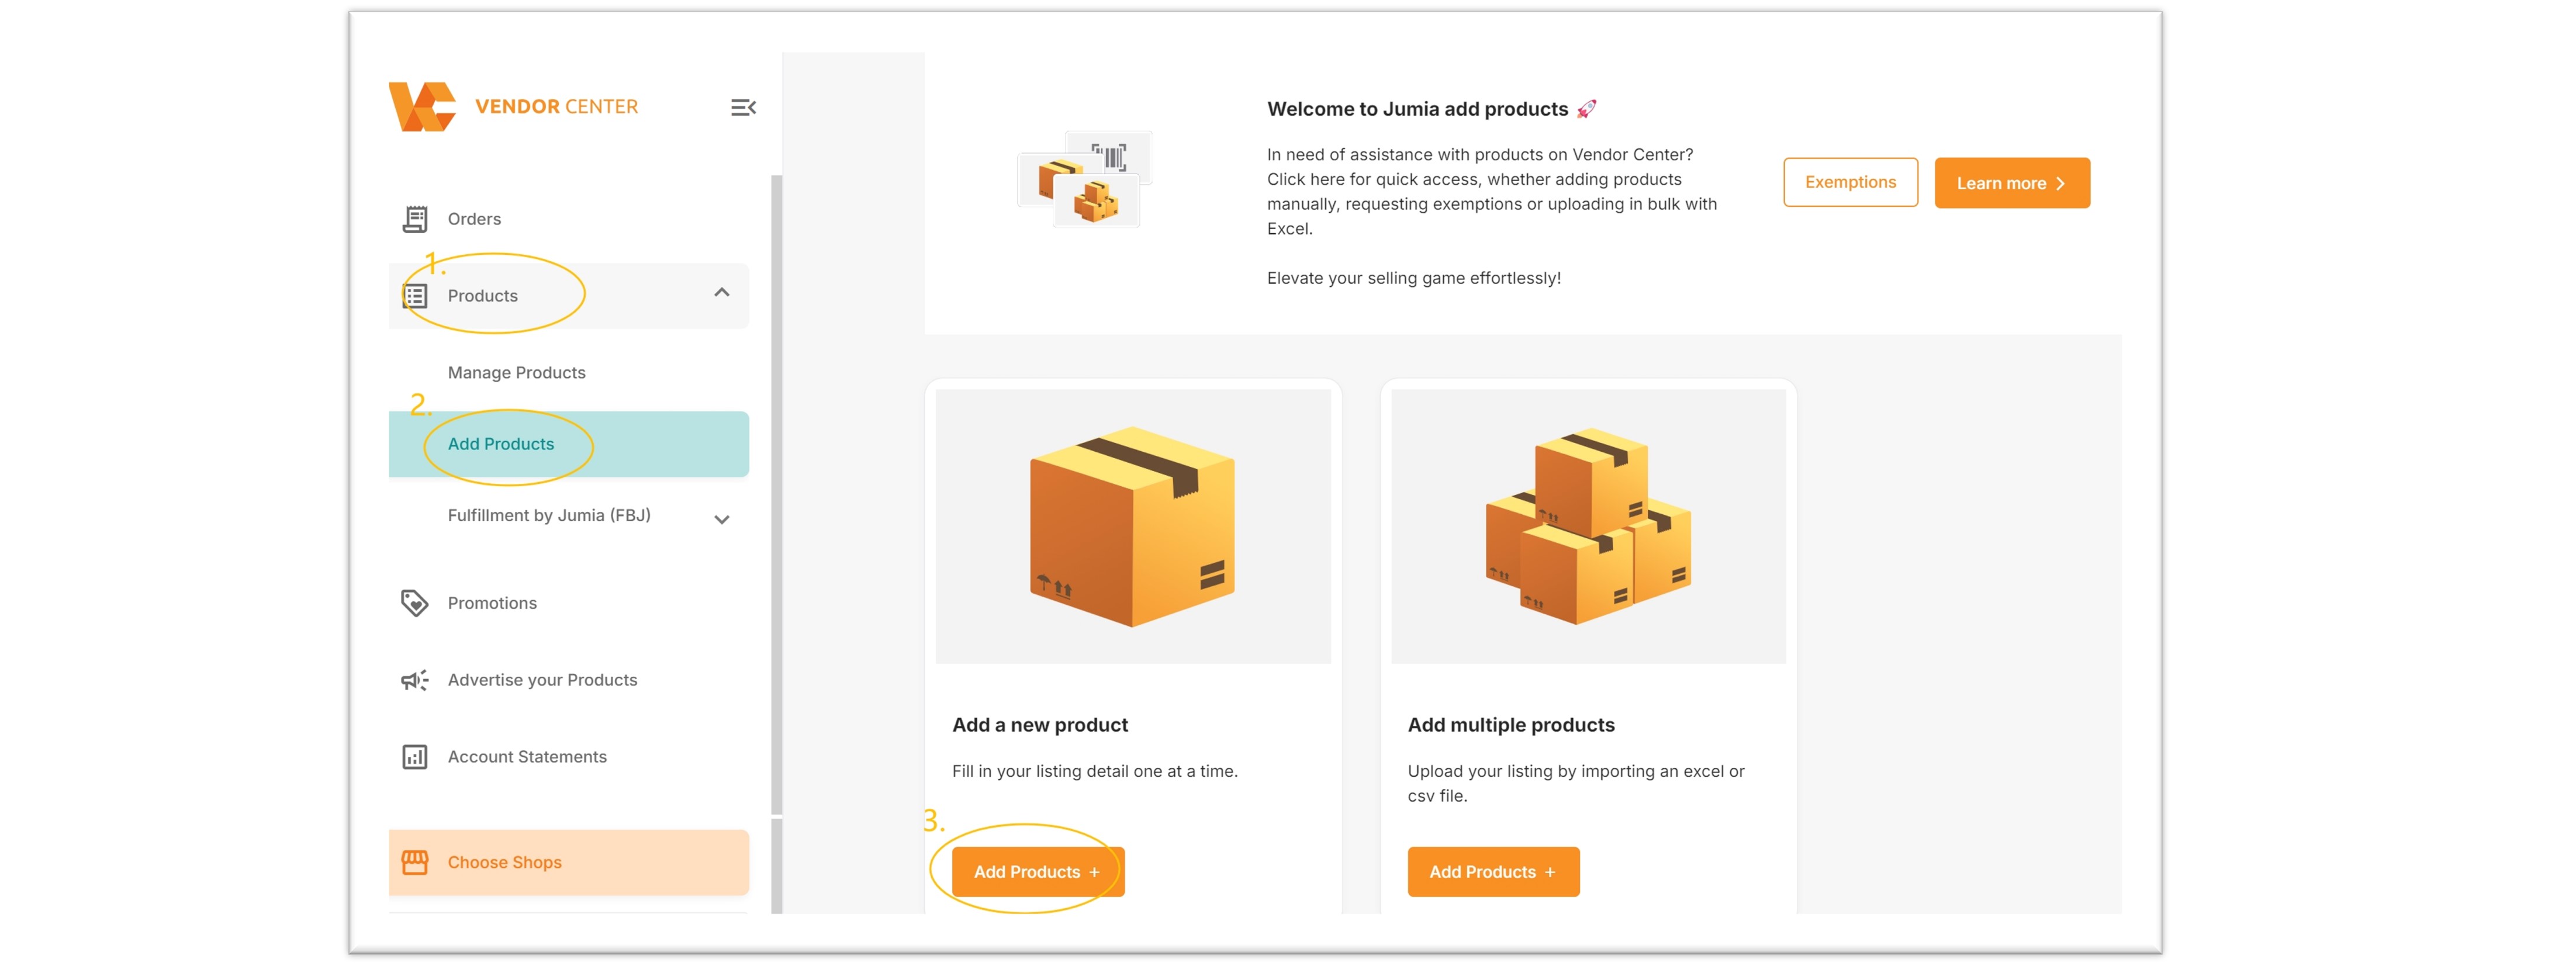Open Manage Products submenu item

click(517, 372)
